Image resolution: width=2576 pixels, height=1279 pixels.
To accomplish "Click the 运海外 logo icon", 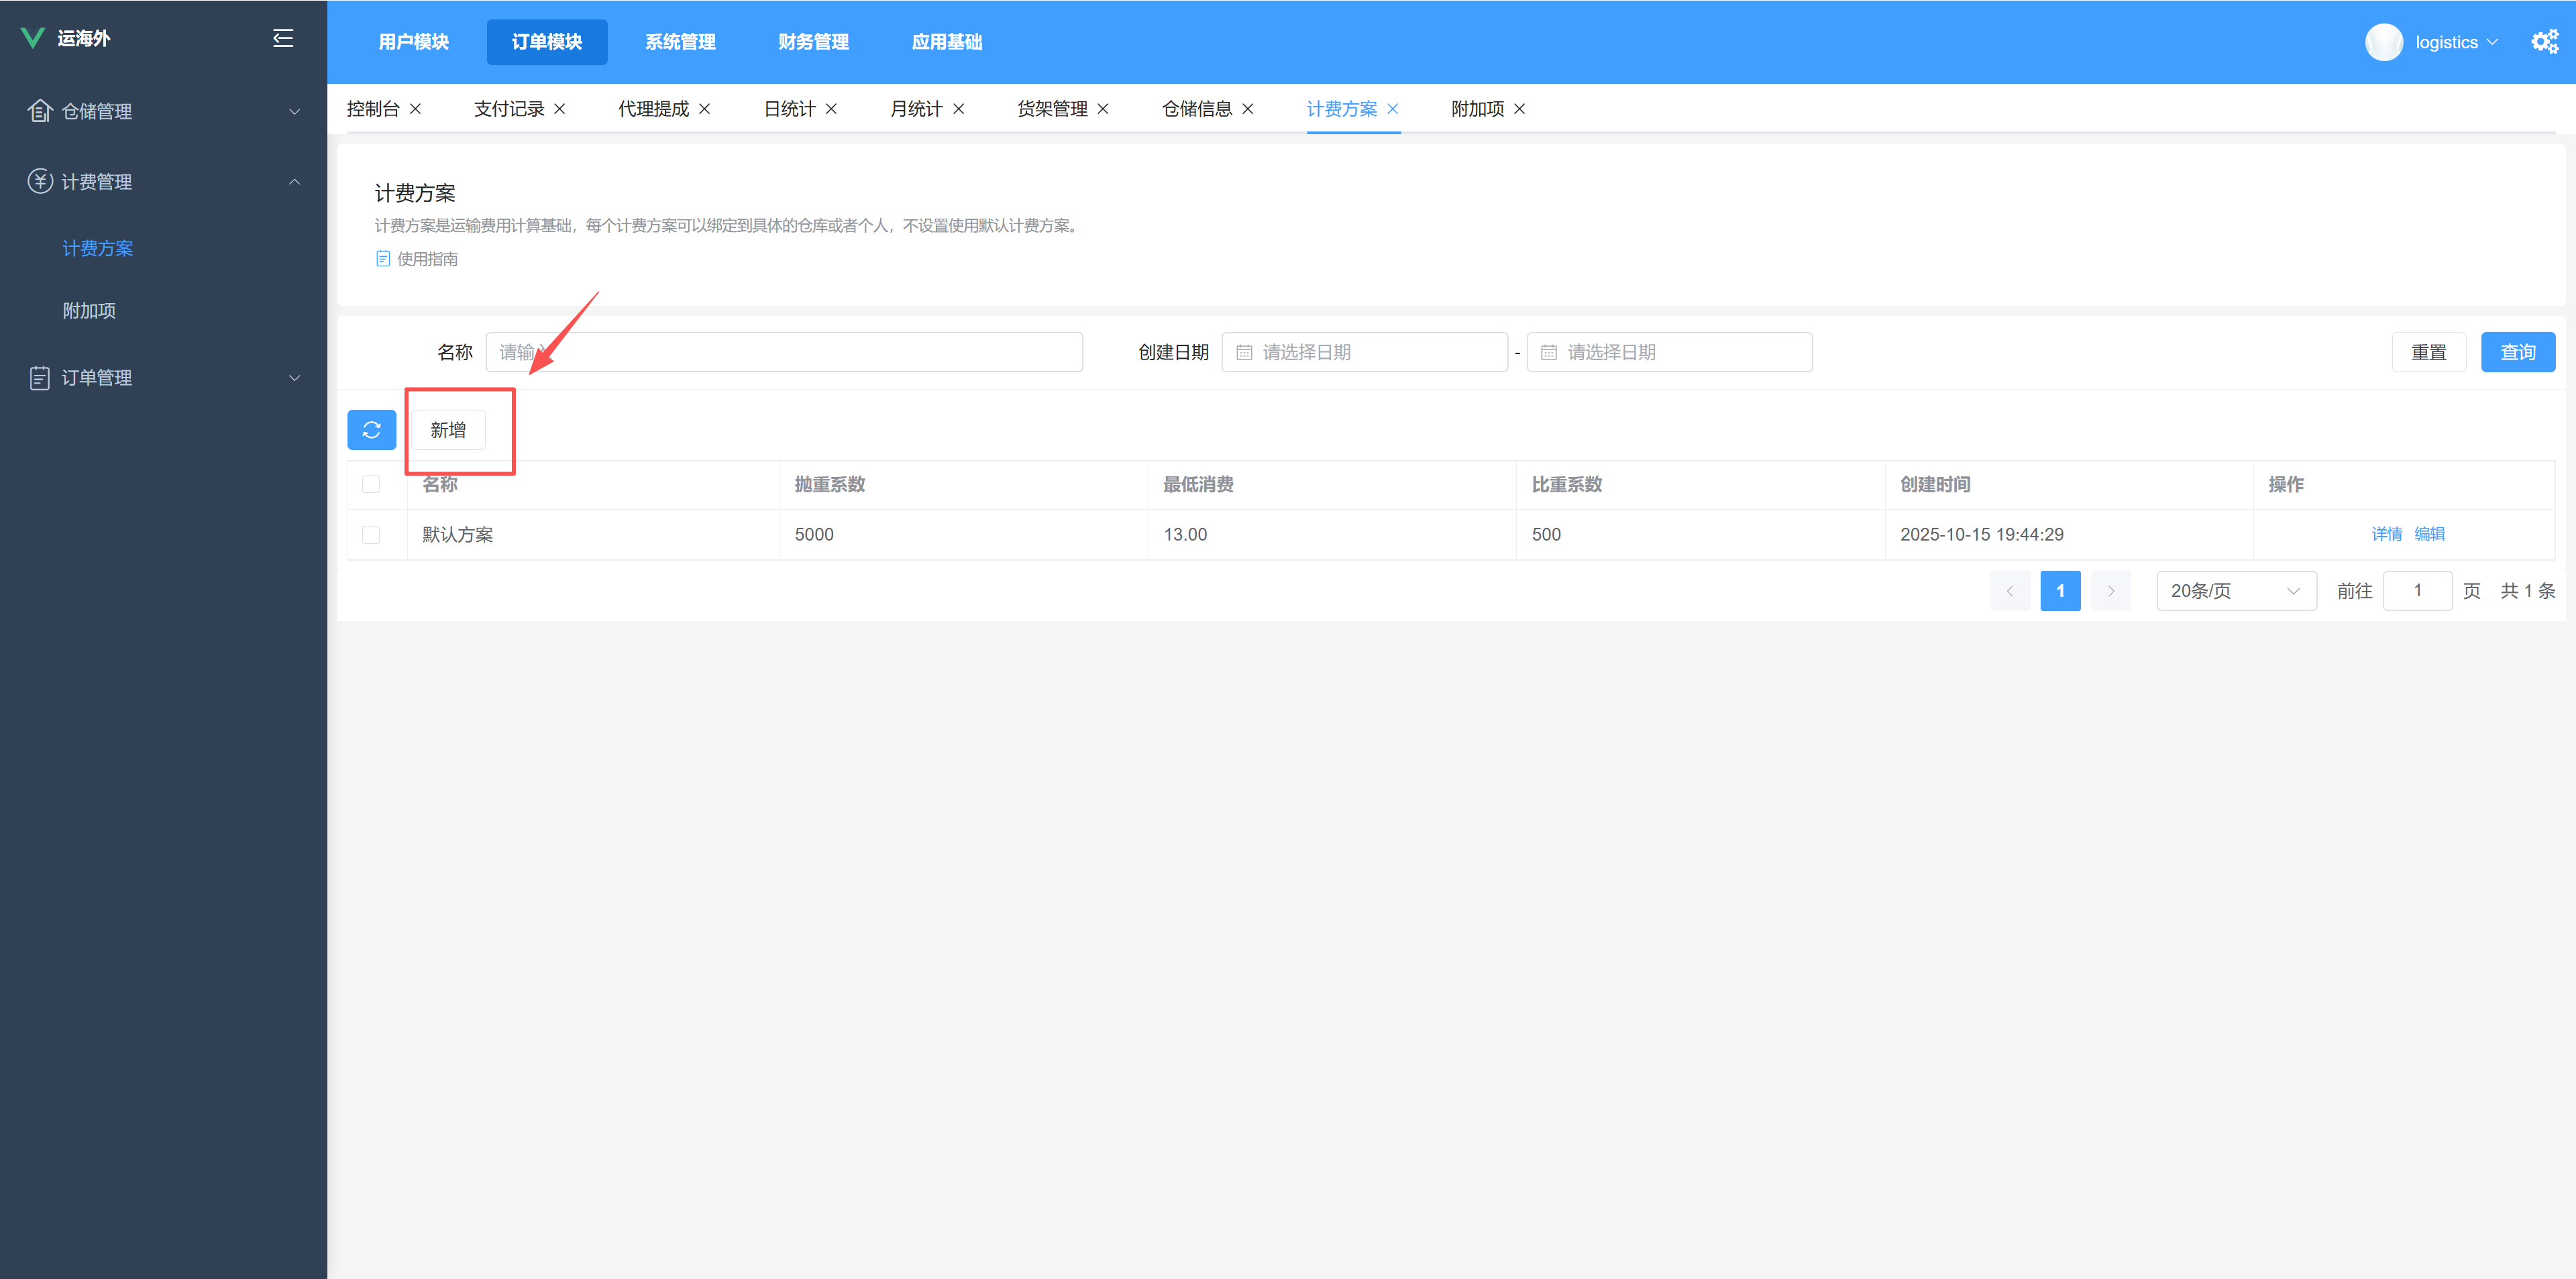I will pos(32,38).
